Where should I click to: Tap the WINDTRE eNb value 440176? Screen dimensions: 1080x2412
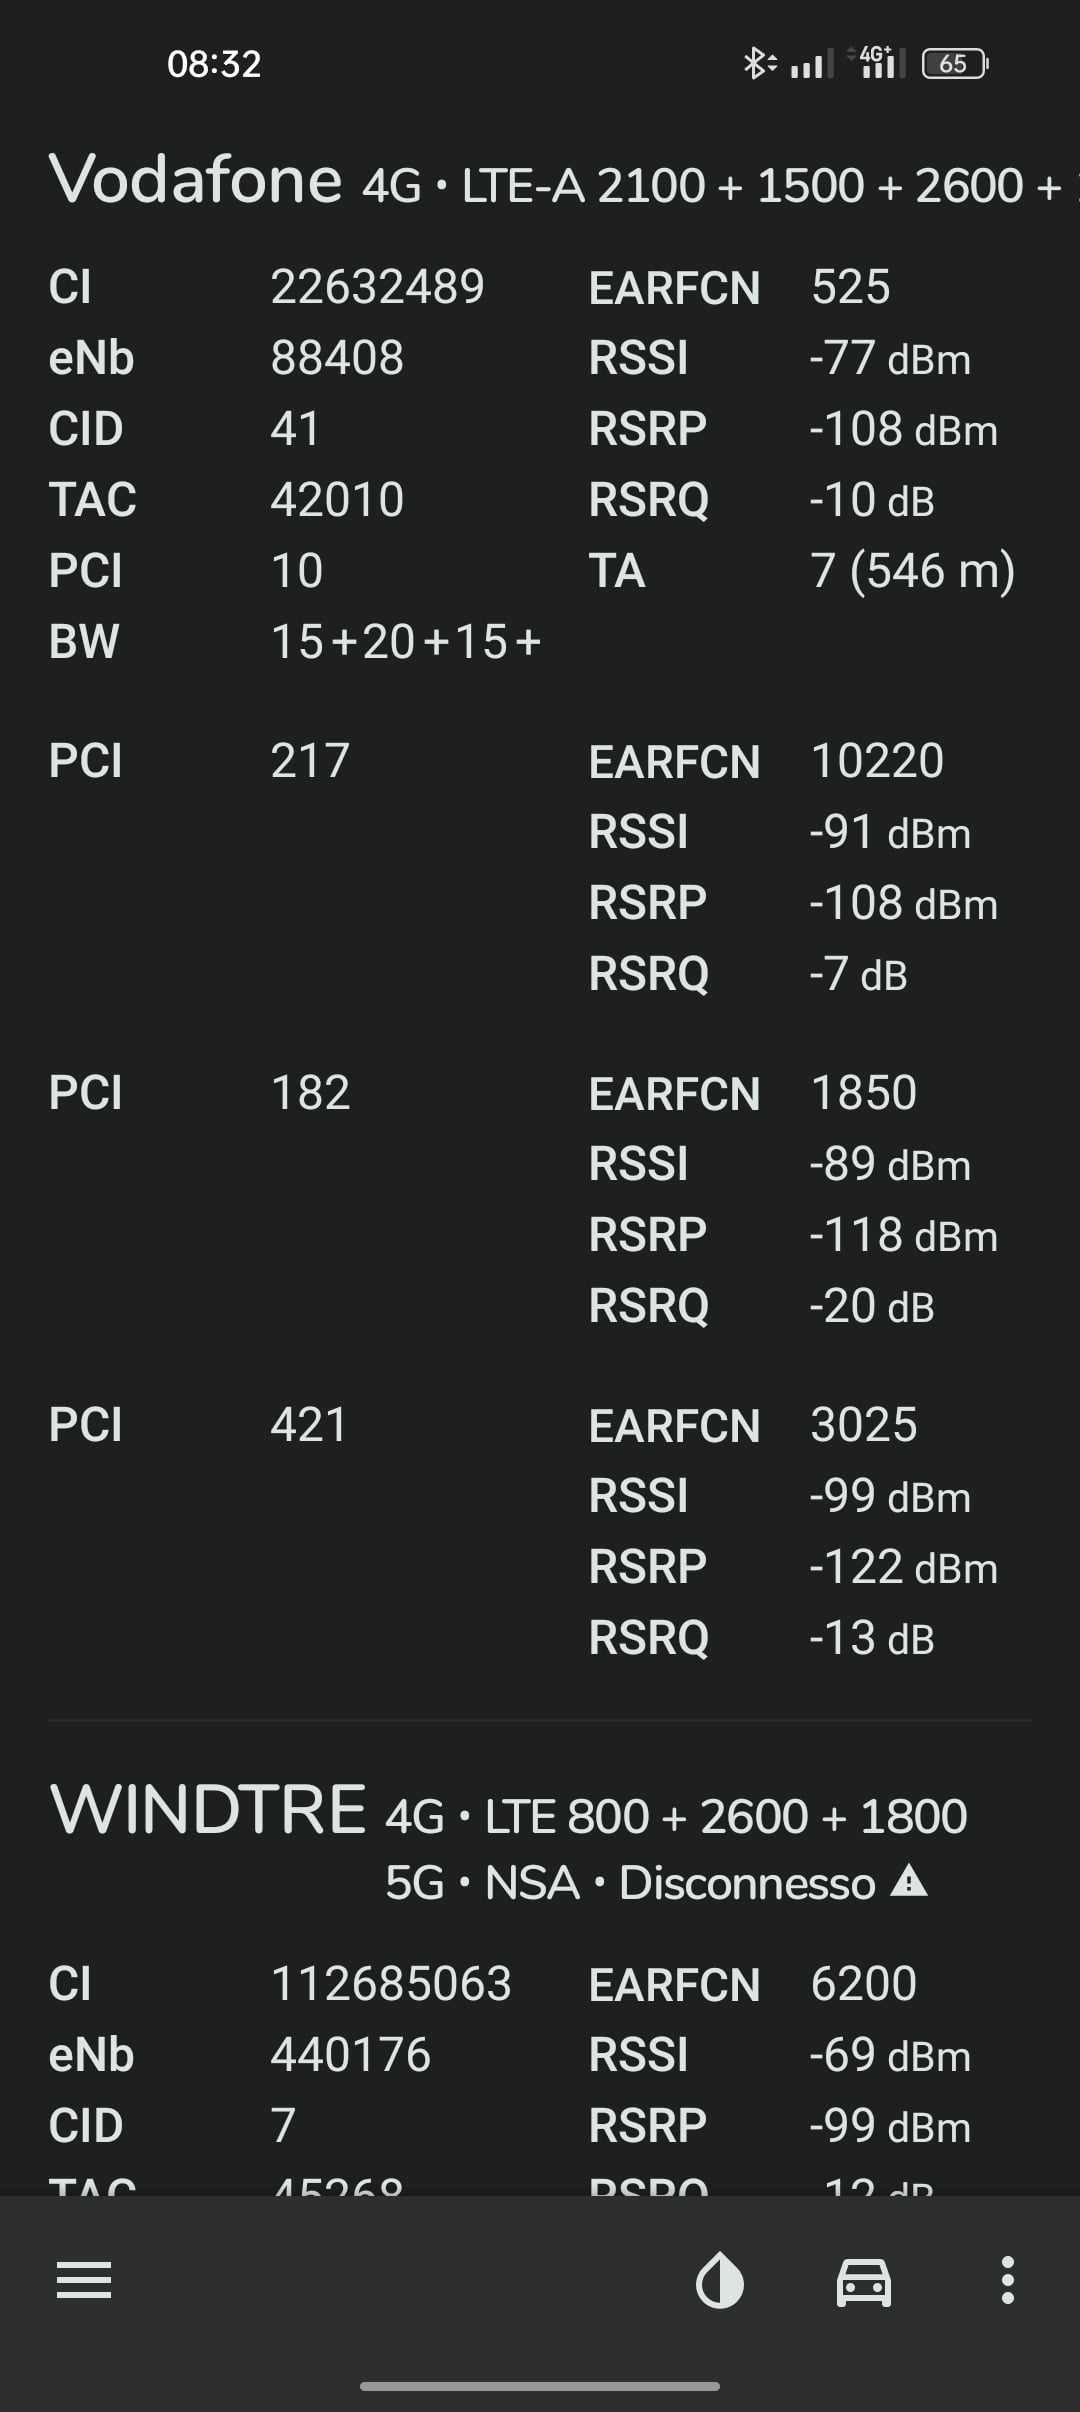pyautogui.click(x=351, y=2055)
